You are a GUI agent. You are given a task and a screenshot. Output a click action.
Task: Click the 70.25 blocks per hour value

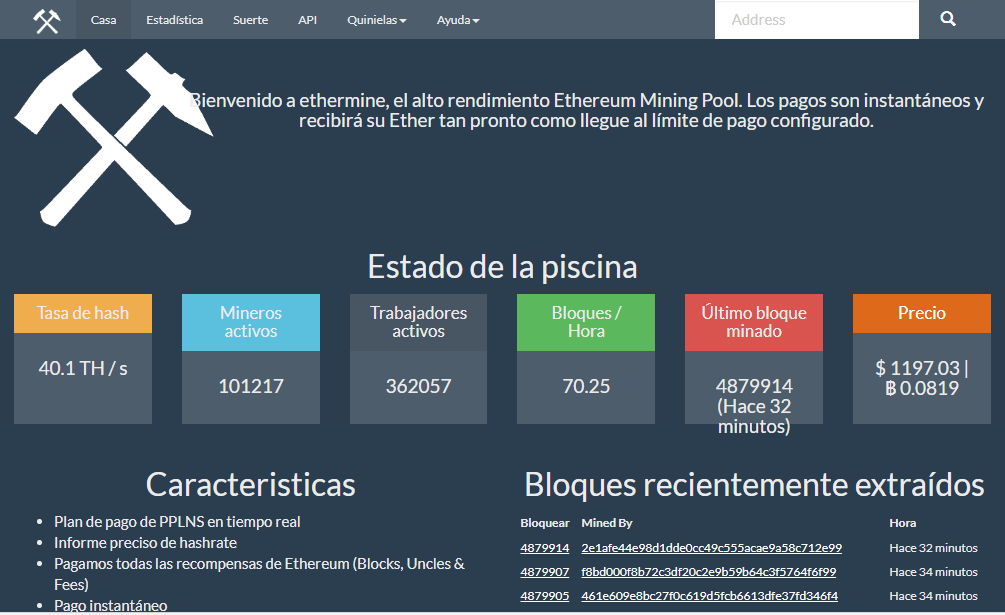586,386
